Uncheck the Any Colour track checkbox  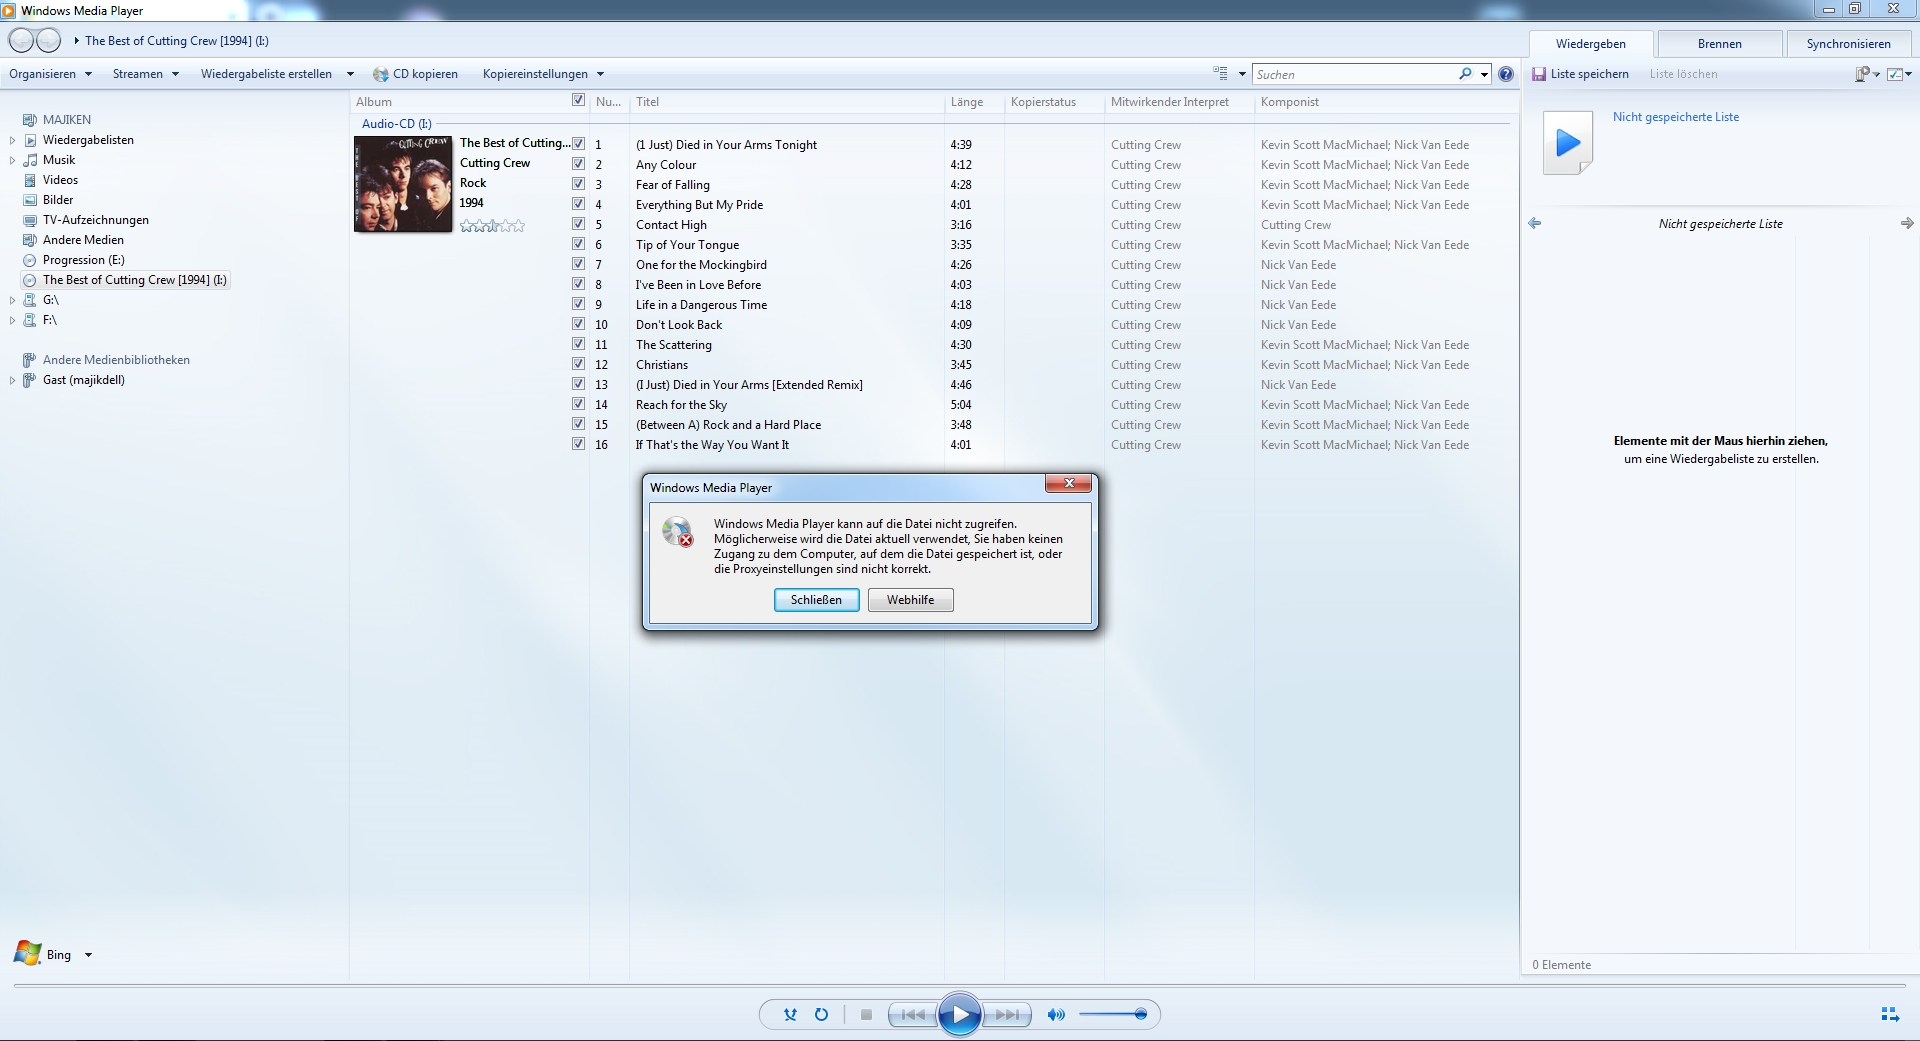tap(578, 164)
